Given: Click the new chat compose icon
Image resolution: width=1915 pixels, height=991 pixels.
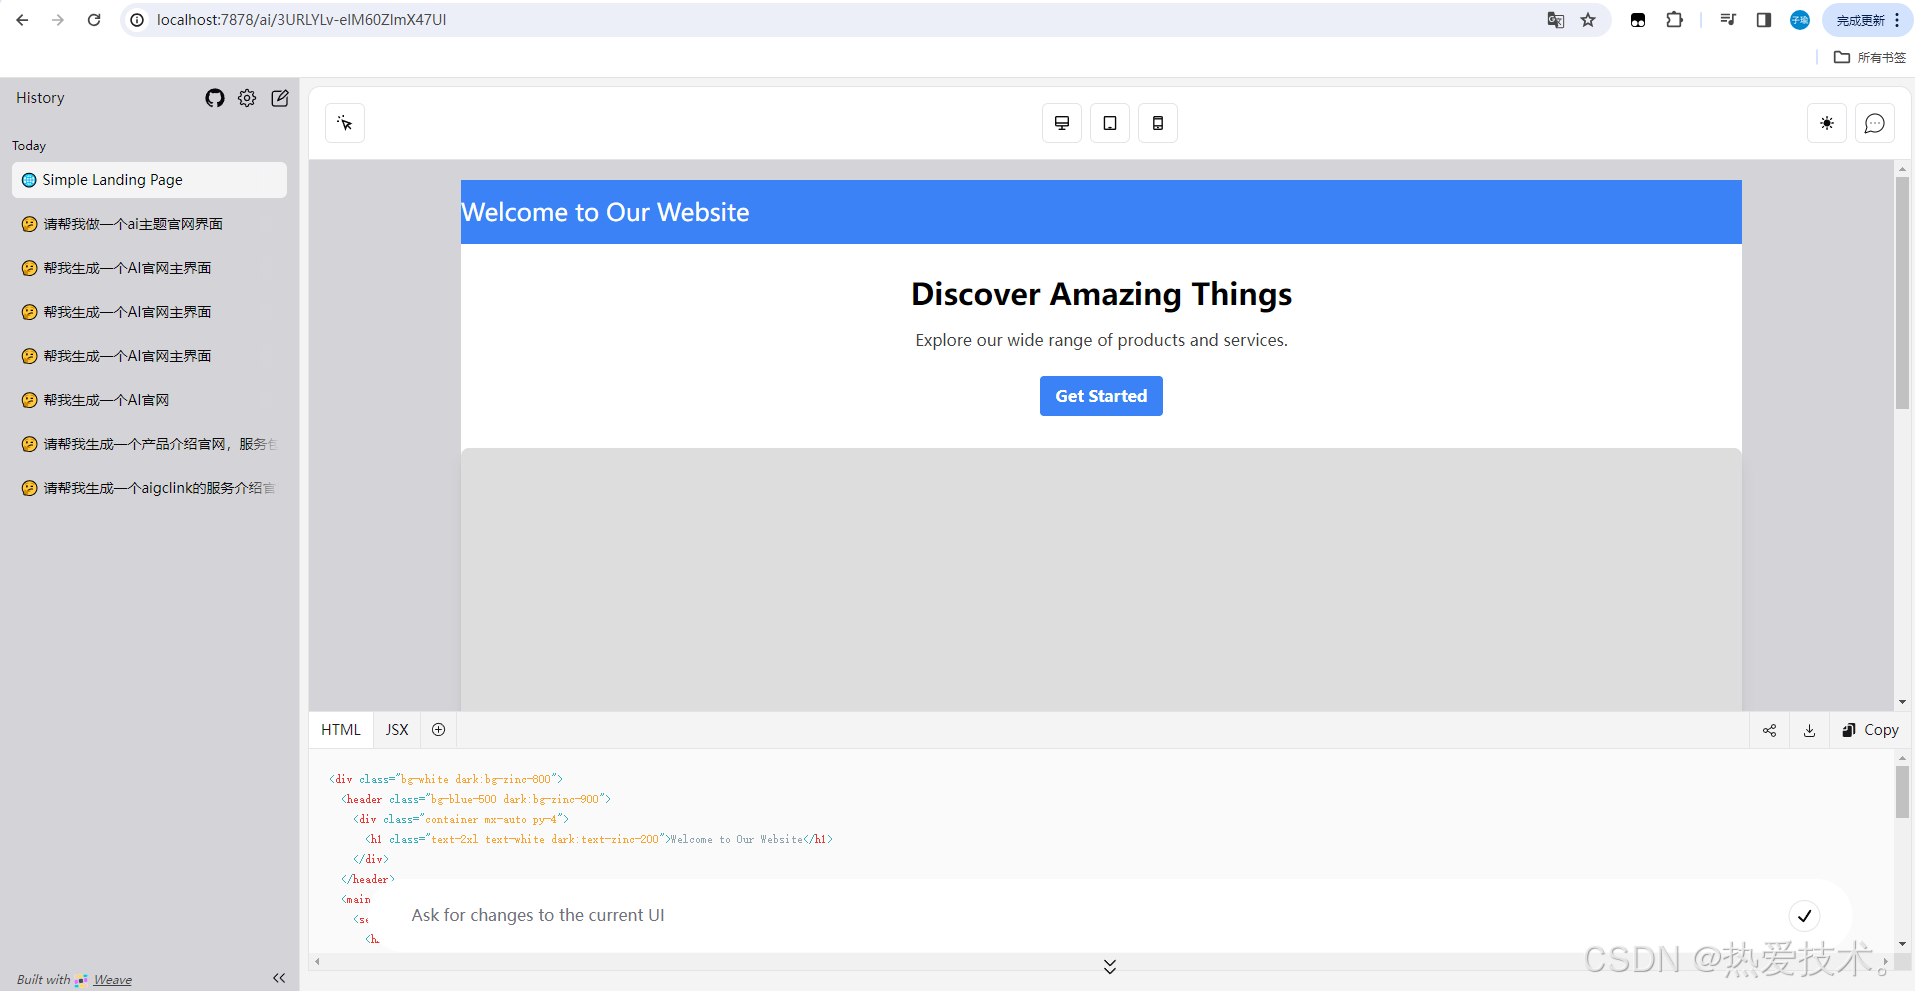Looking at the screenshot, I should click(x=280, y=98).
